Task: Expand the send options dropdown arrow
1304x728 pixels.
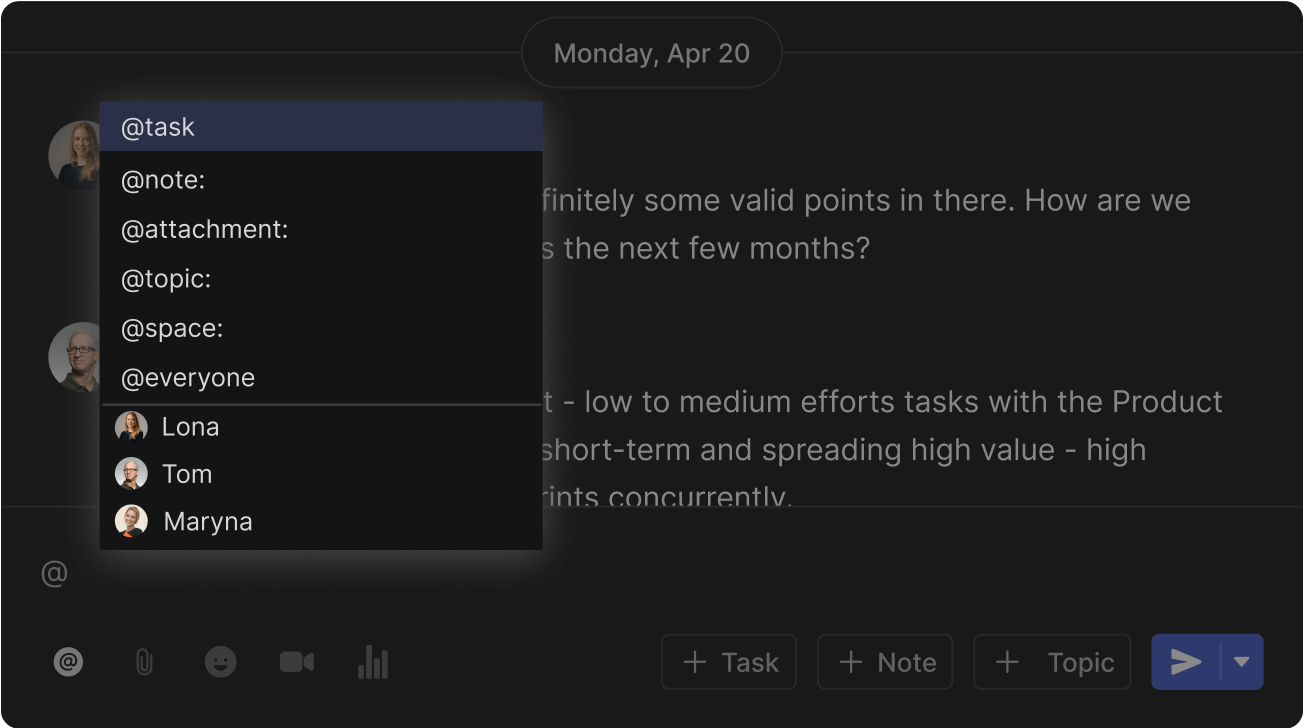Action: (x=1242, y=662)
